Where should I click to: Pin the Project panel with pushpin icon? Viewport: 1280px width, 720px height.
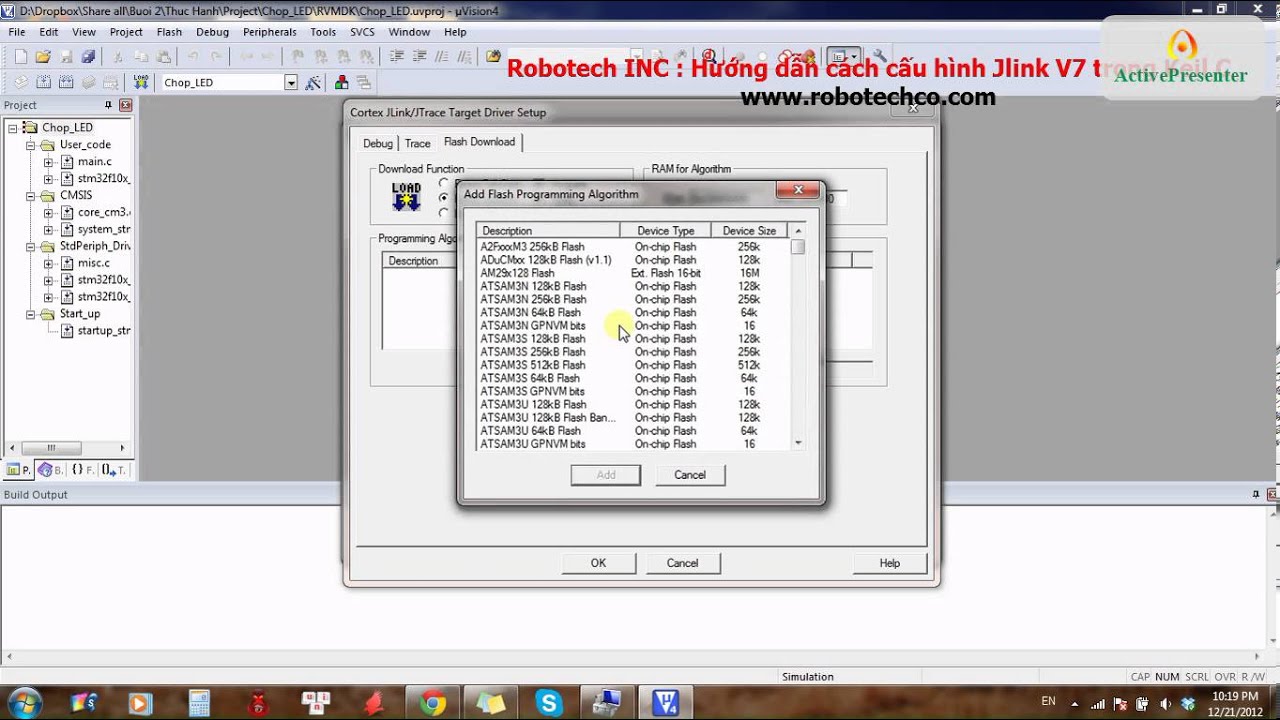pyautogui.click(x=109, y=105)
